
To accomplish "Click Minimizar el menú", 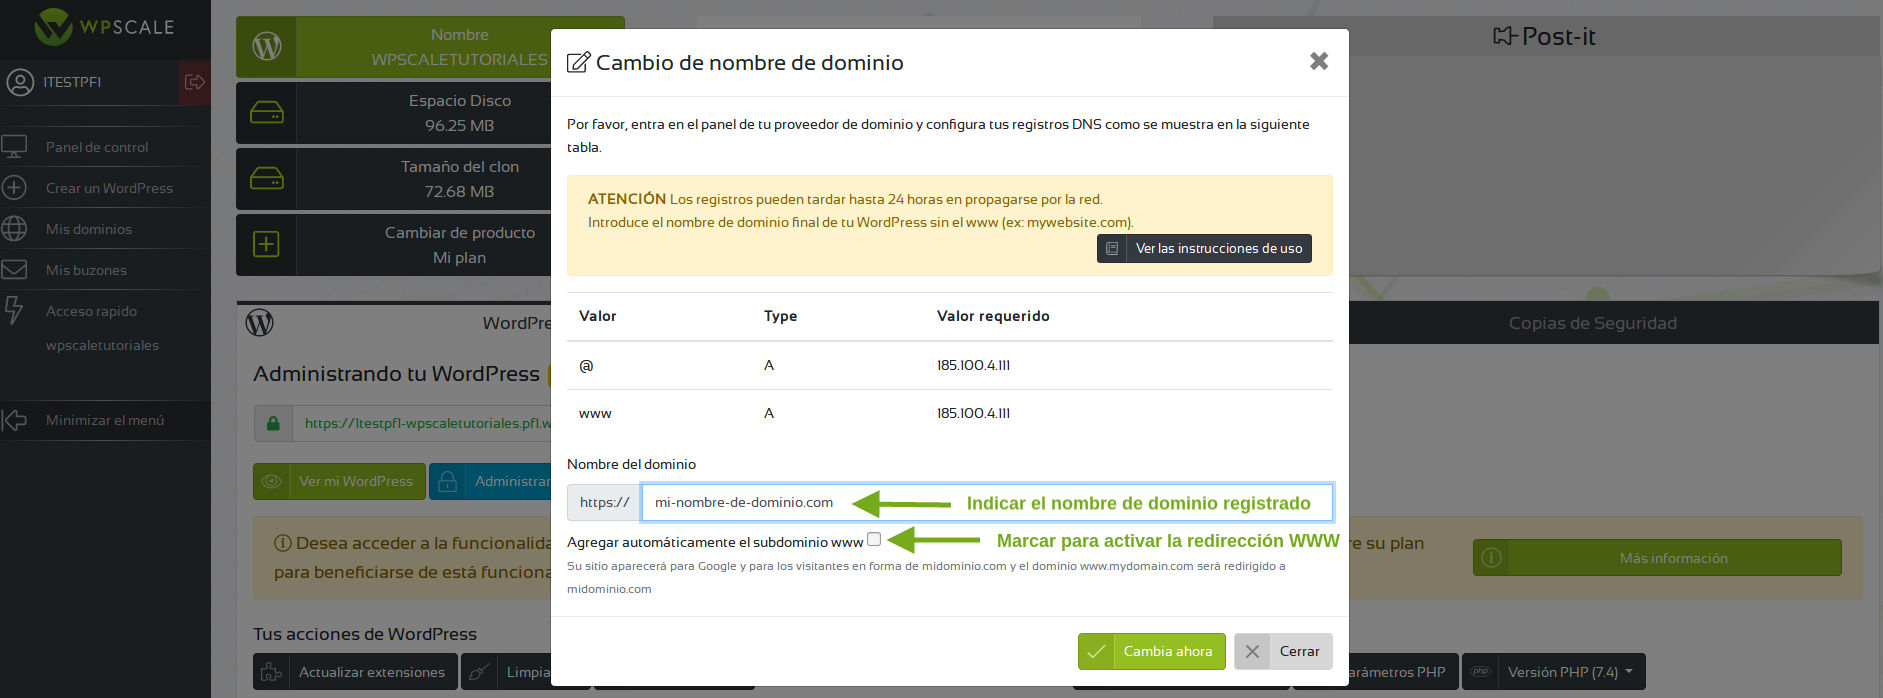I will pyautogui.click(x=105, y=420).
